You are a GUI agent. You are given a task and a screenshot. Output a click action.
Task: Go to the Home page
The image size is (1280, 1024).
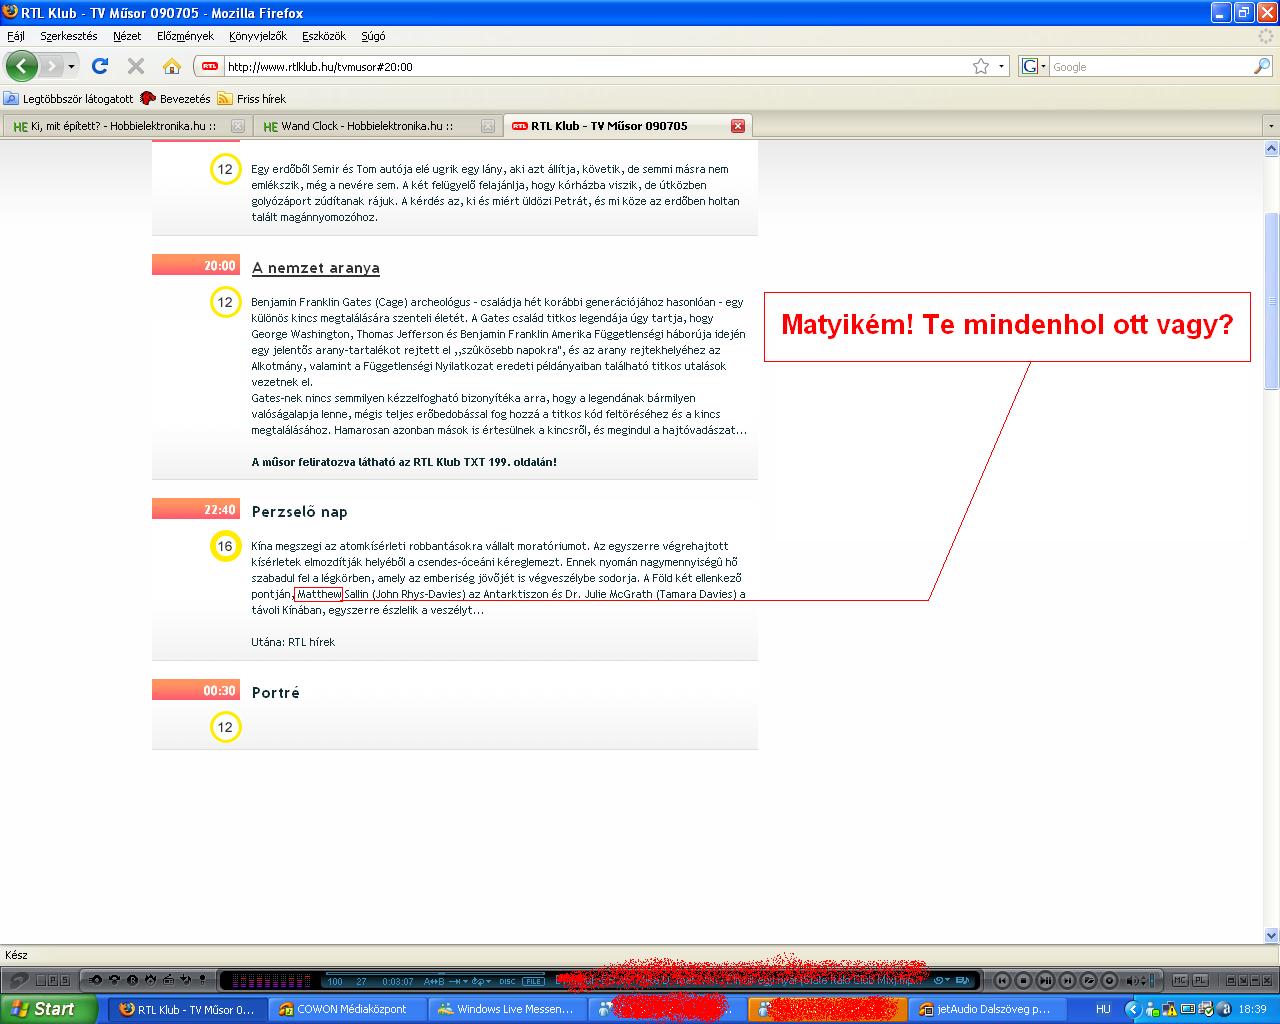pos(172,66)
